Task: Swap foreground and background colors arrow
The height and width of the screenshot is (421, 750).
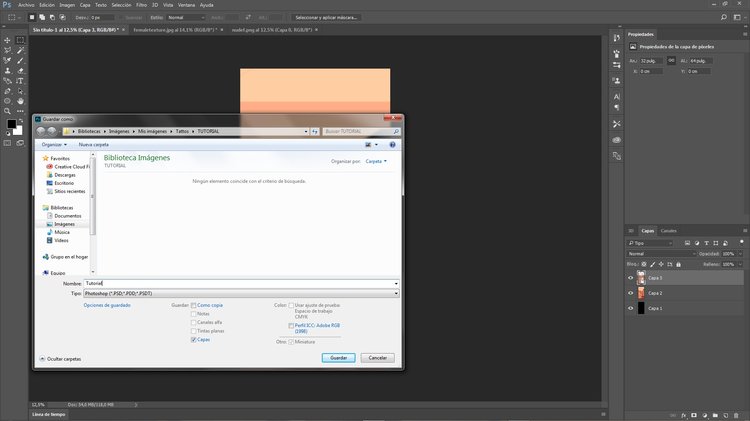Action: tap(20, 121)
